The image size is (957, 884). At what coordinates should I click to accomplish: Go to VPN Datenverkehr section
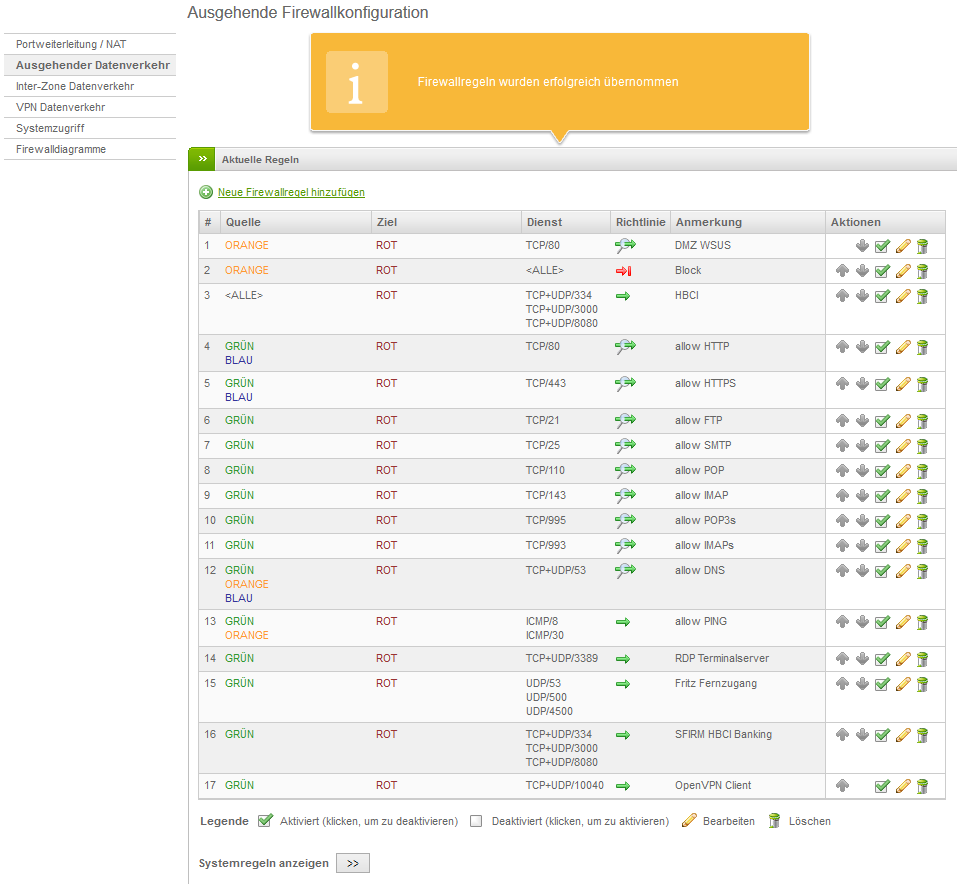pos(60,107)
